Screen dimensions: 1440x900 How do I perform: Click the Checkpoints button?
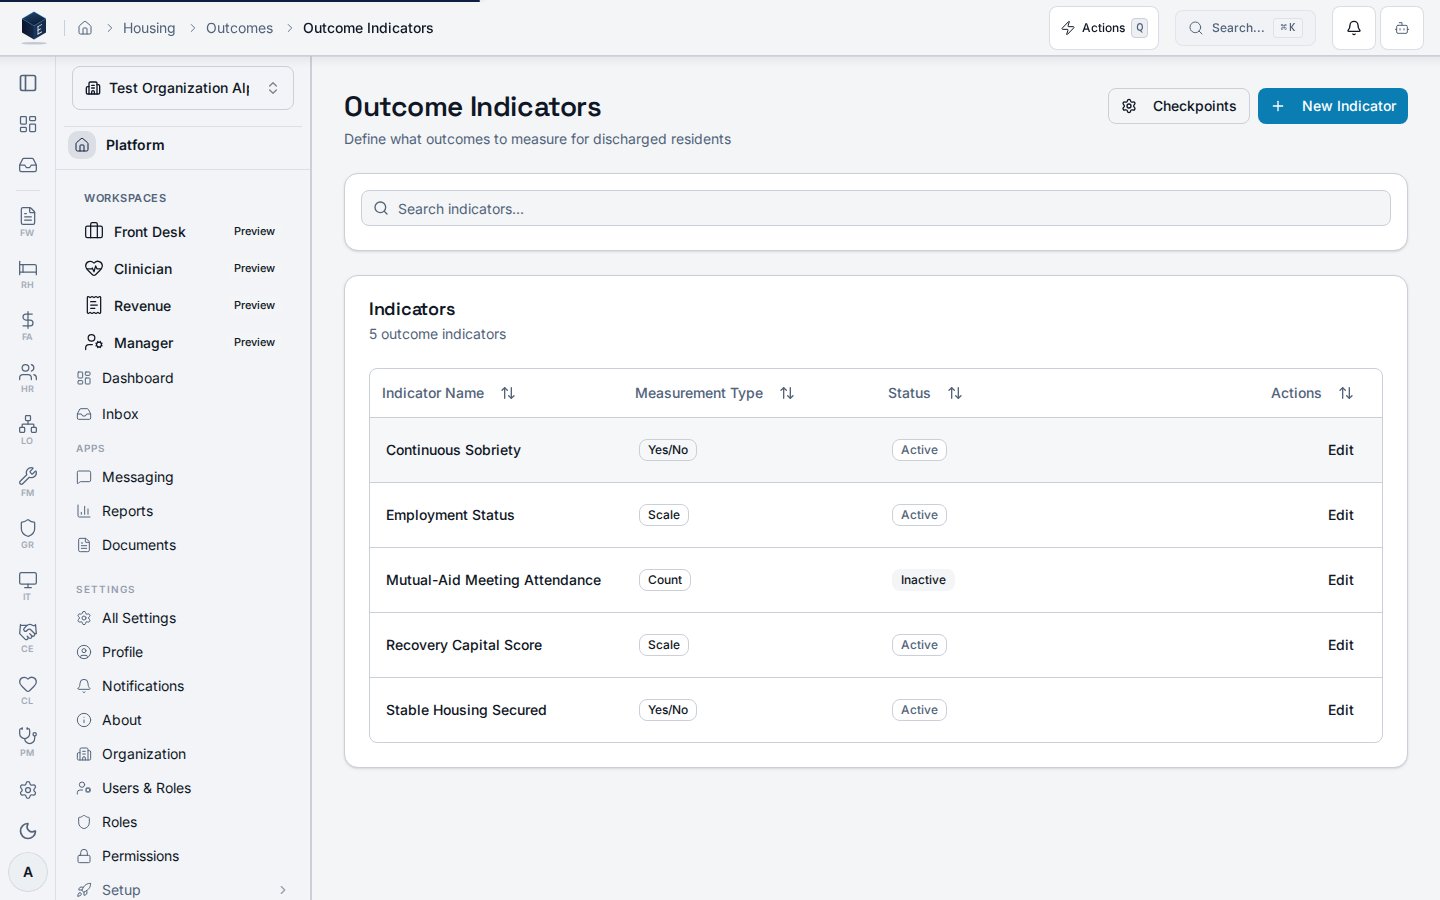coord(1179,106)
